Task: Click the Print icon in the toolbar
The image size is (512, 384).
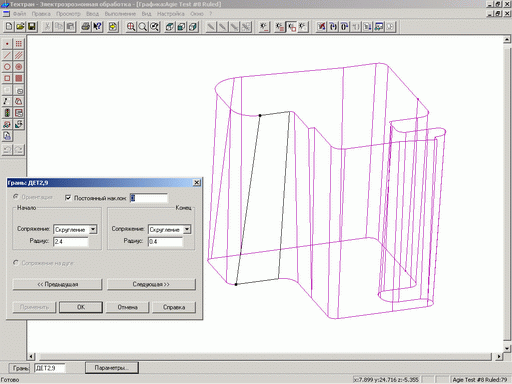Action: [86, 27]
